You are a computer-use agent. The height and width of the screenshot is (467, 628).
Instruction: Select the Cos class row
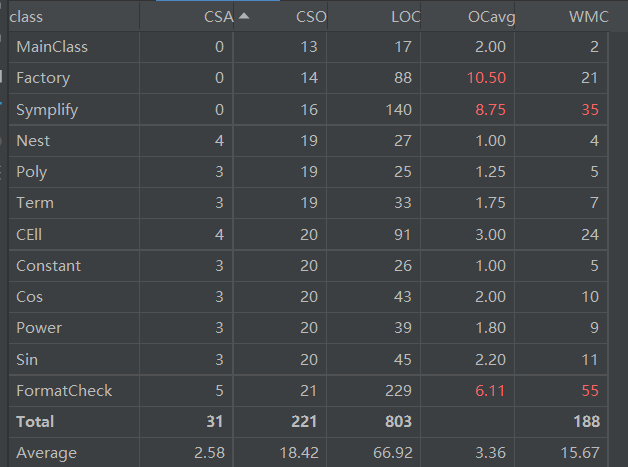click(31, 297)
